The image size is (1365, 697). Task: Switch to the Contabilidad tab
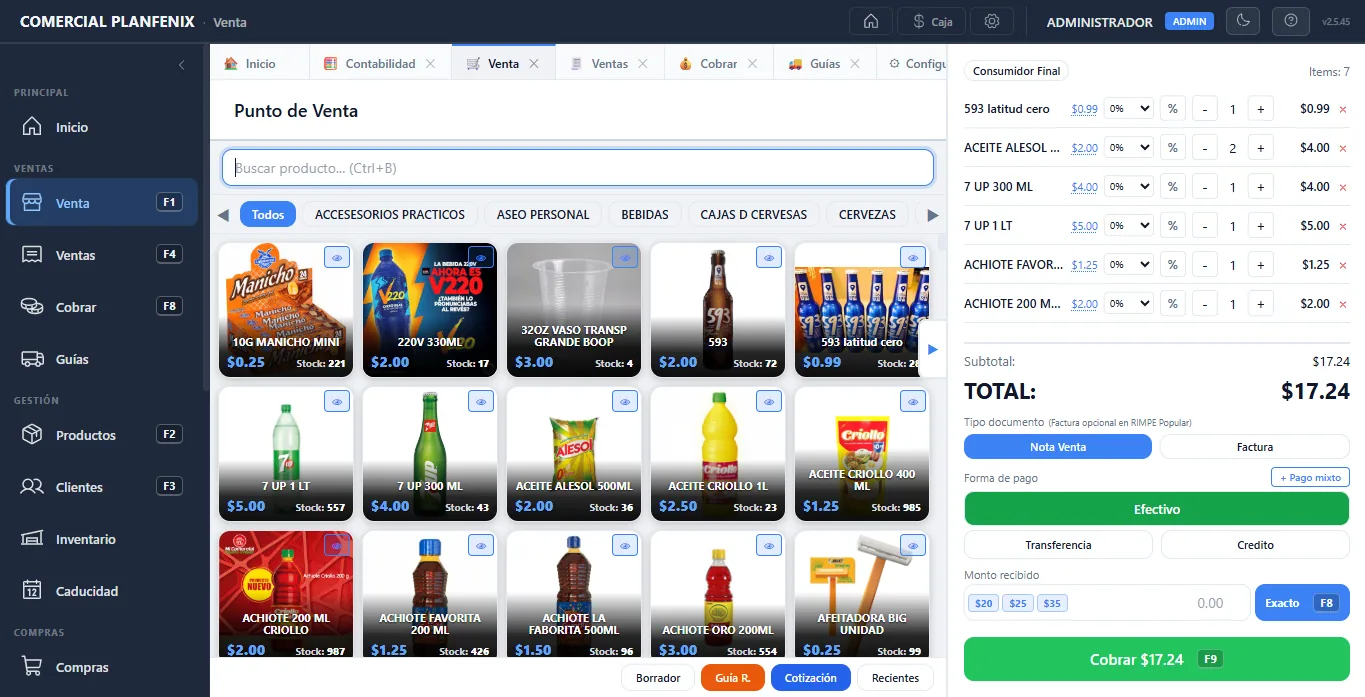(380, 63)
